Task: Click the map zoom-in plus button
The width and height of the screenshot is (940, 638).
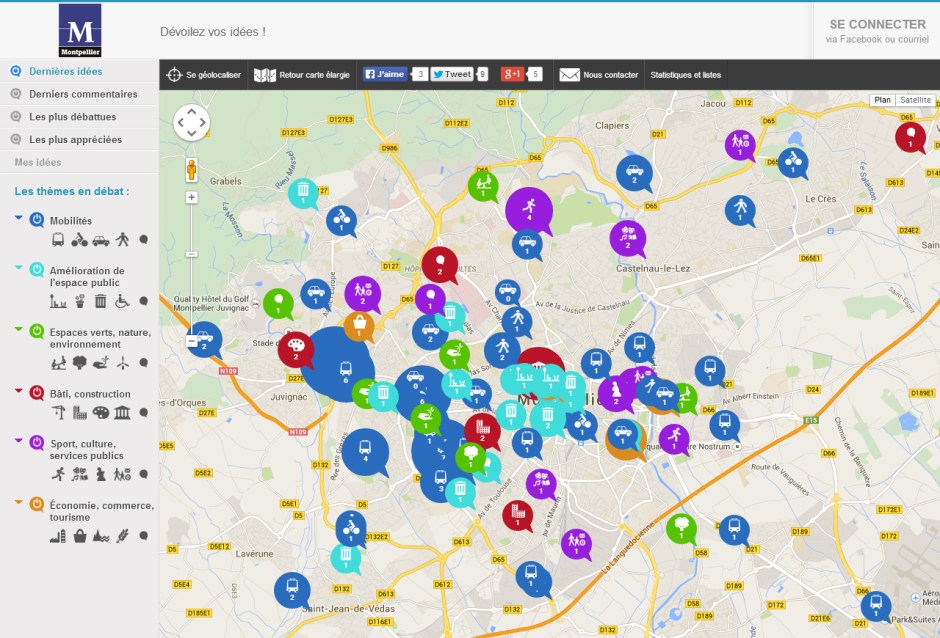Action: pos(192,198)
